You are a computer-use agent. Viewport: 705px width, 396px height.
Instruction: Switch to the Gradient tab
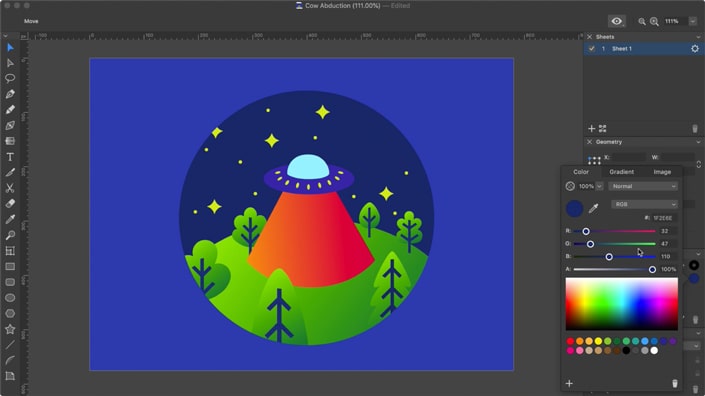click(x=621, y=172)
